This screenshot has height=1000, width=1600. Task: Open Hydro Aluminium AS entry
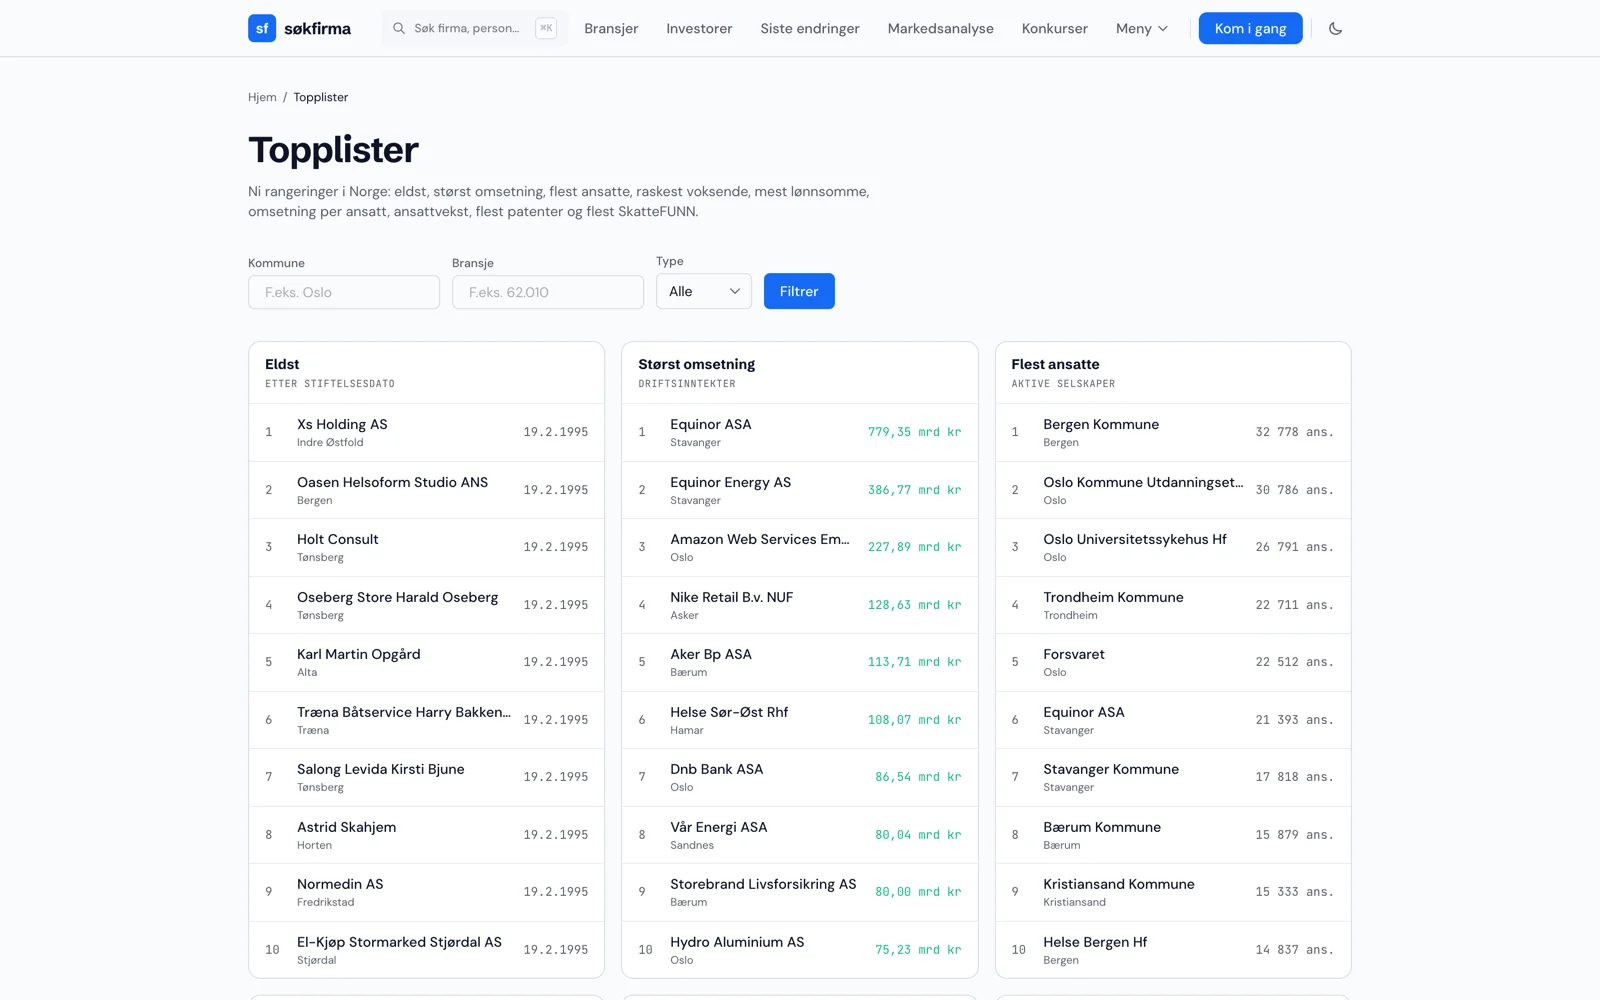pos(800,950)
